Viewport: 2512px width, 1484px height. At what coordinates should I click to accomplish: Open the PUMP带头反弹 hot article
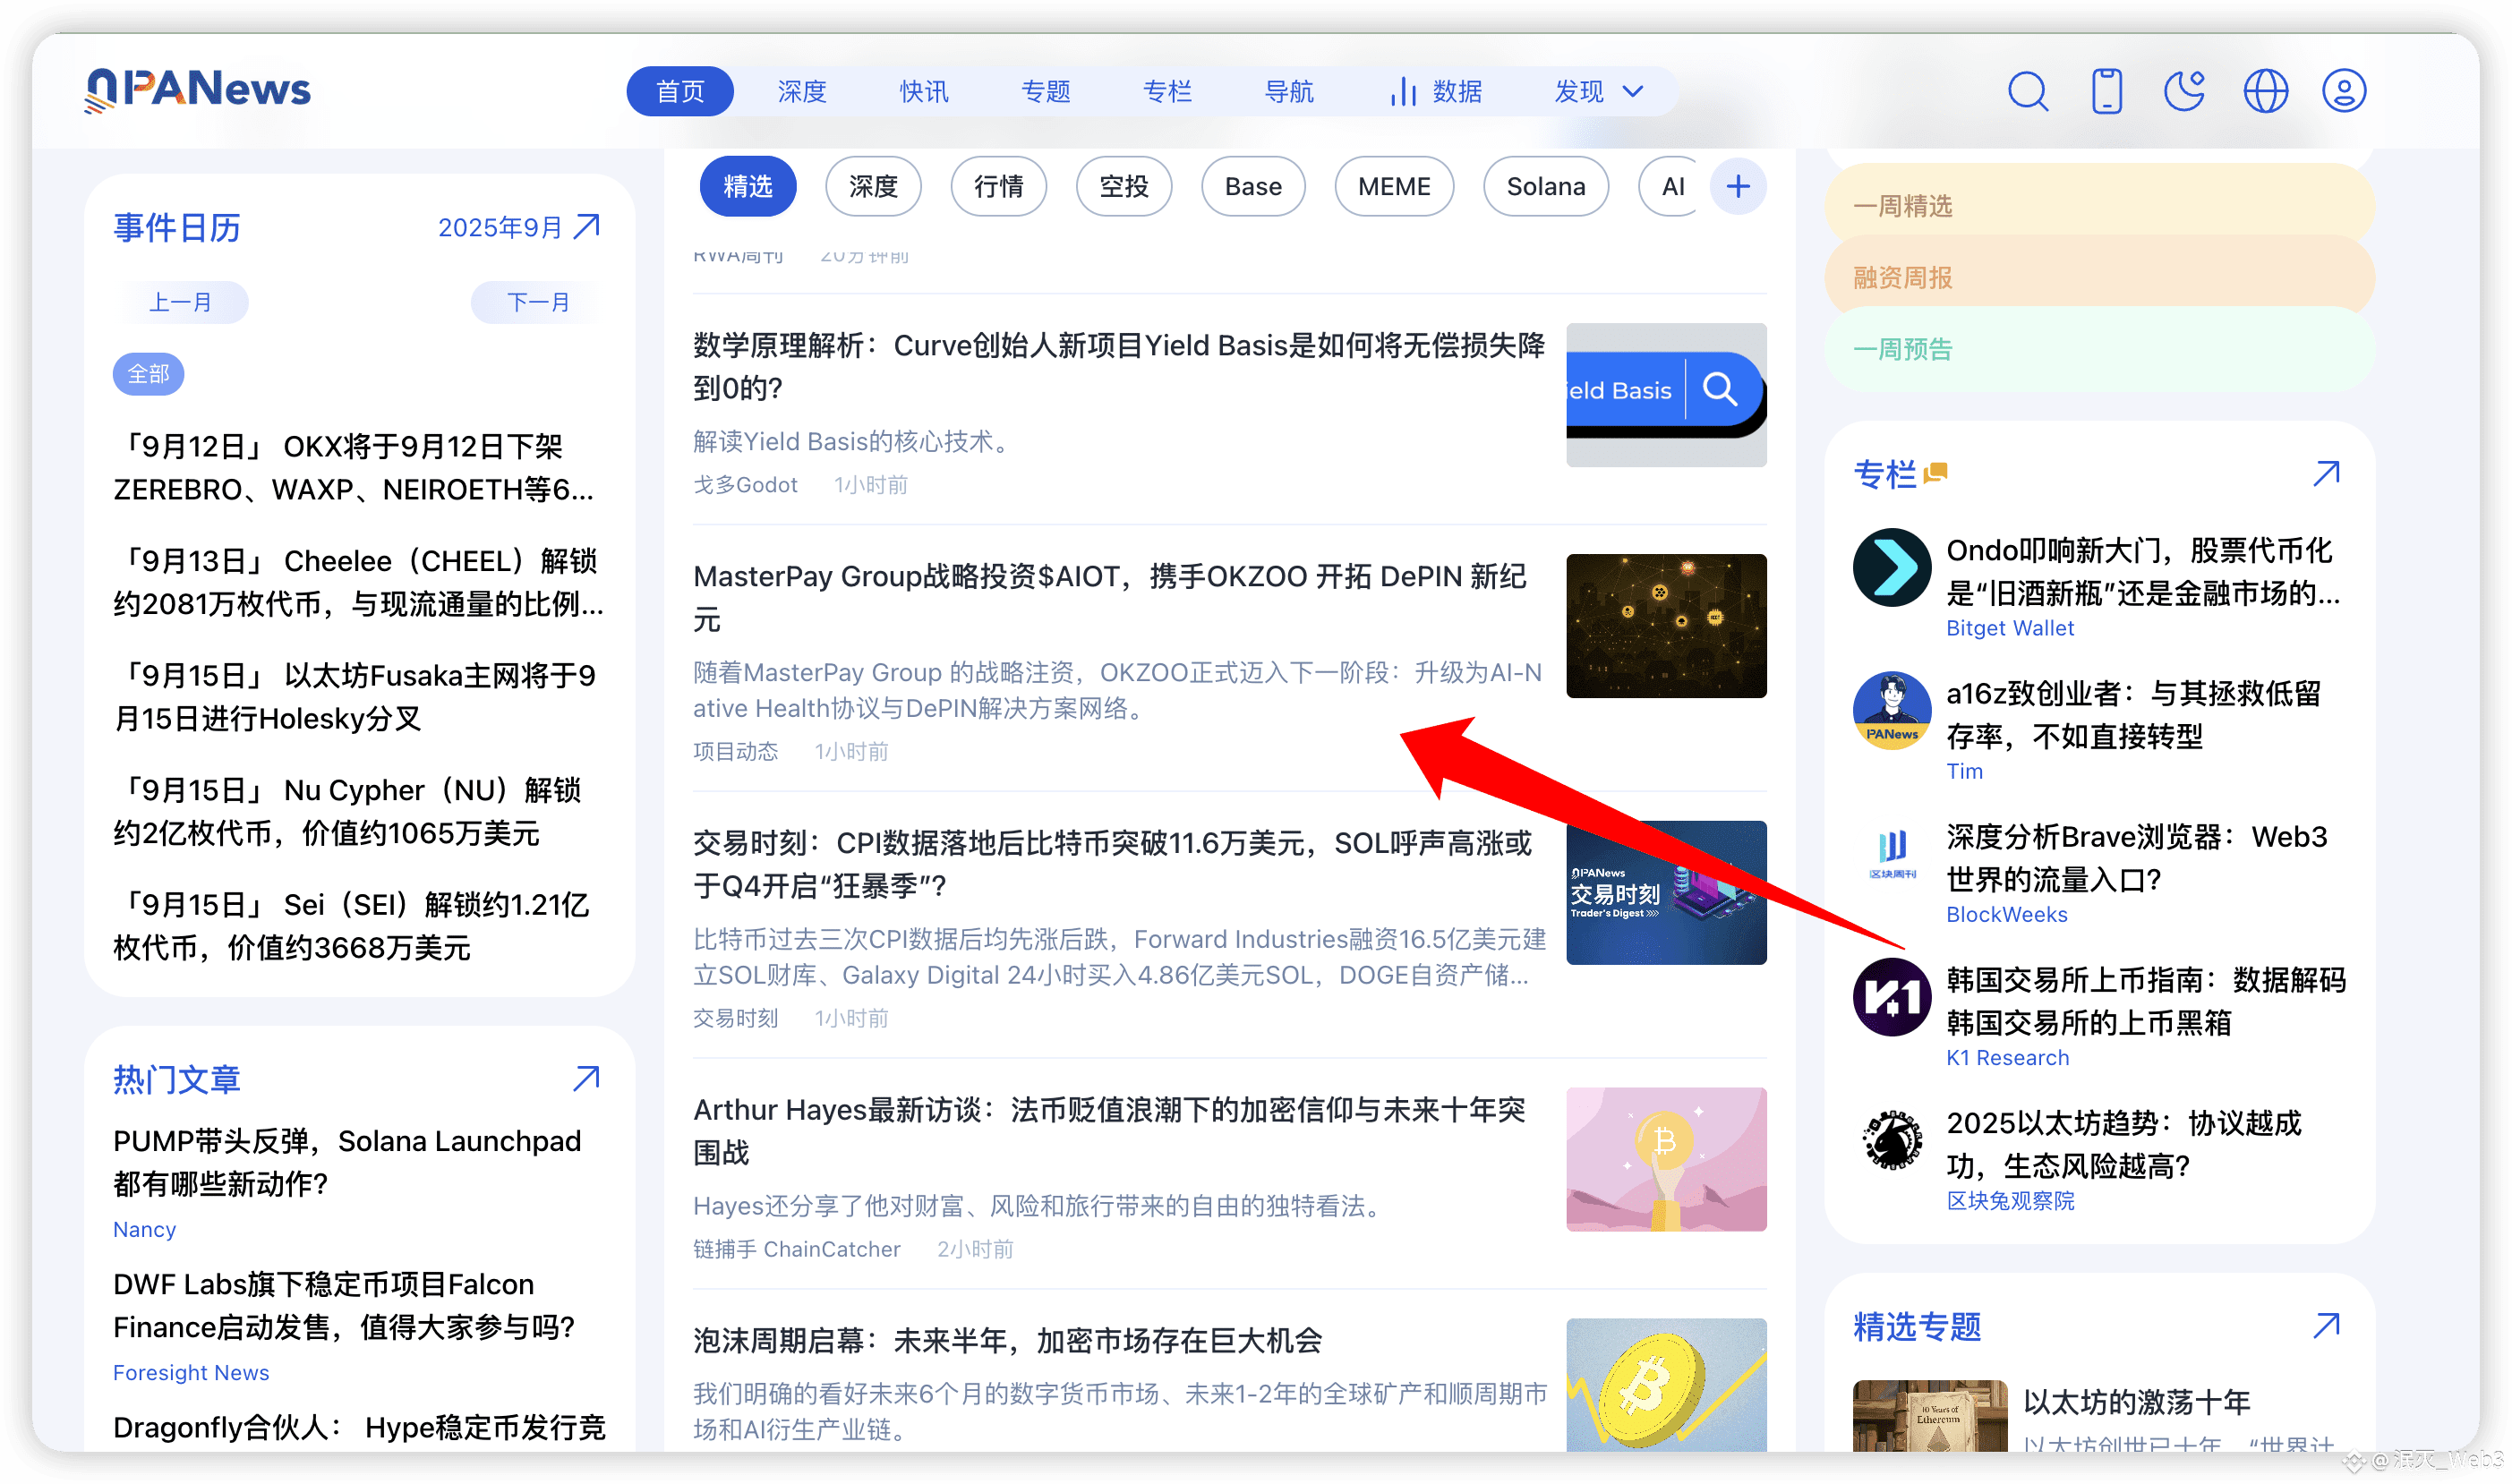347,1163
